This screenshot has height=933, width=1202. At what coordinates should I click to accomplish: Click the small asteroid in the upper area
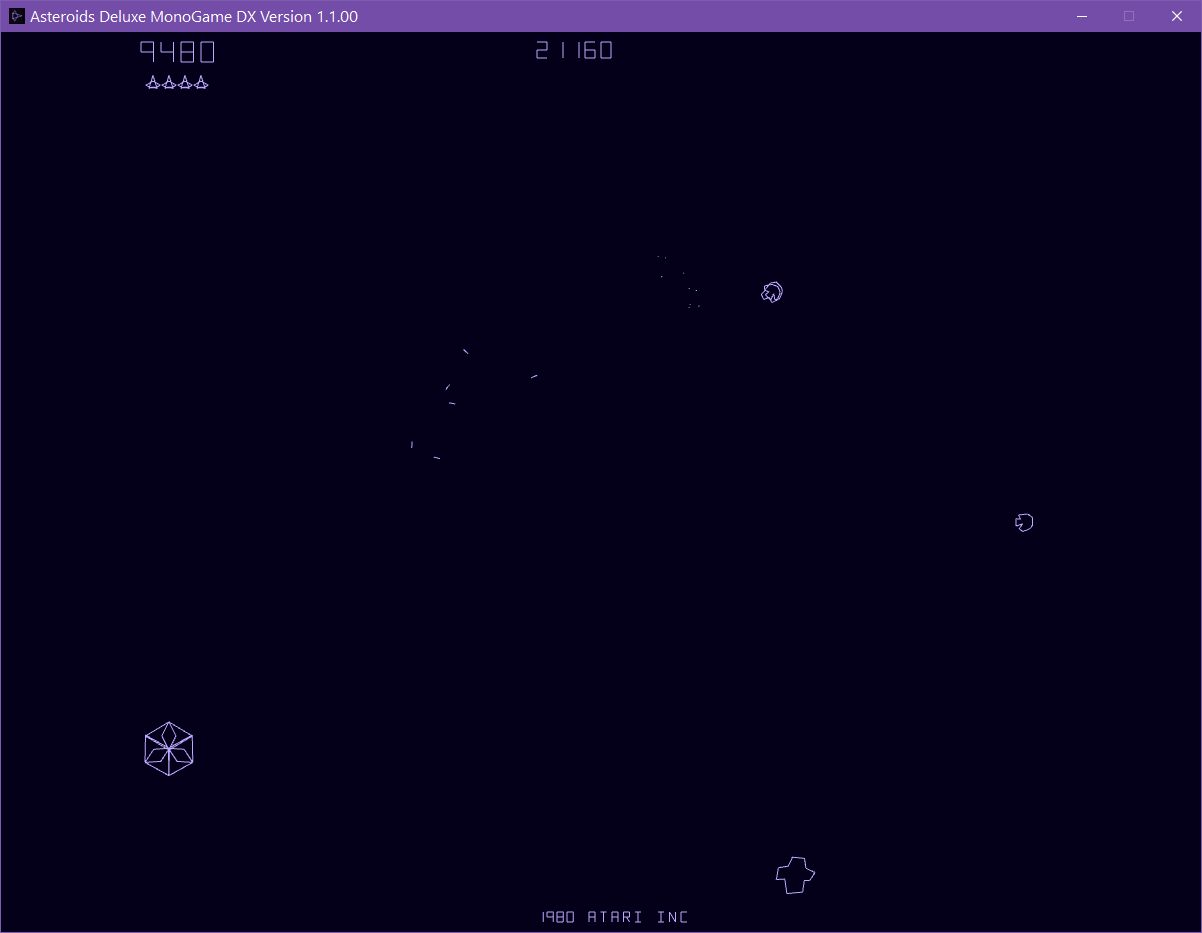[x=771, y=292]
